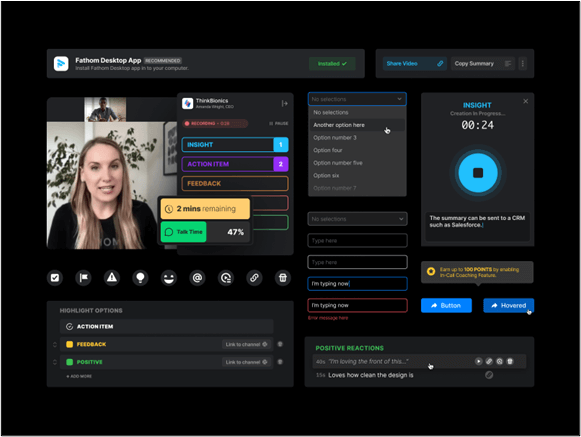Screen dimensions: 581x437
Task: Select 'Option four' in the list
Action: tap(357, 150)
